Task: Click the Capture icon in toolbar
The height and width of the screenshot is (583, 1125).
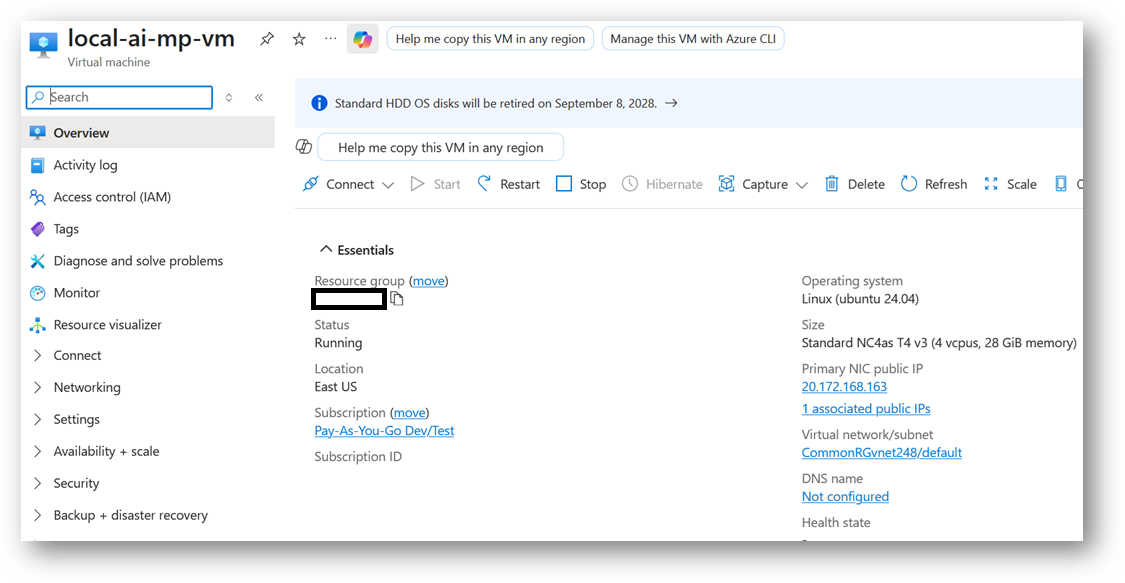Action: pos(726,184)
